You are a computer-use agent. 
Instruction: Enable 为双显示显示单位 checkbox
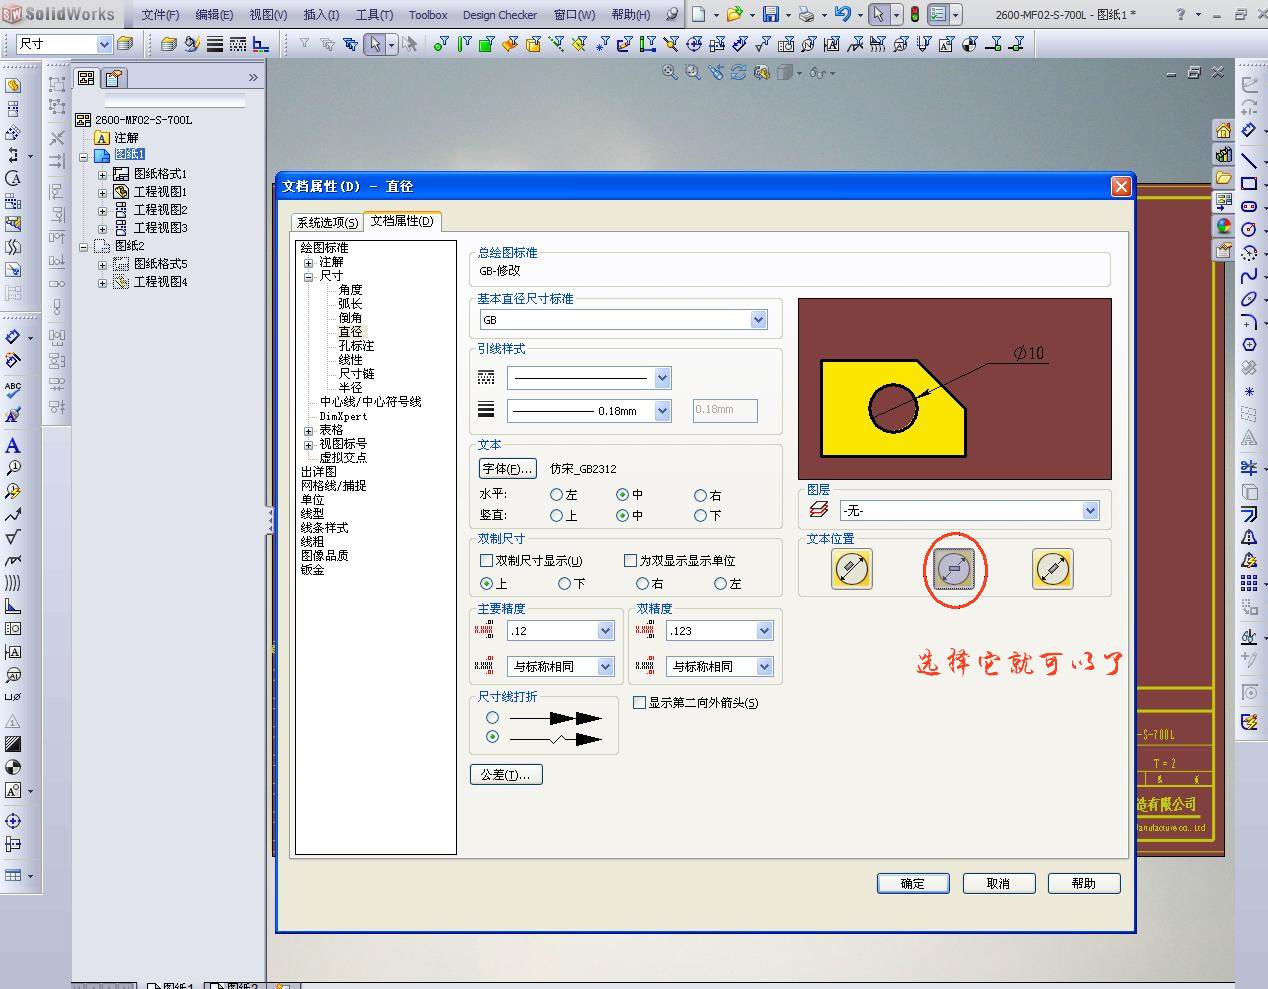630,561
